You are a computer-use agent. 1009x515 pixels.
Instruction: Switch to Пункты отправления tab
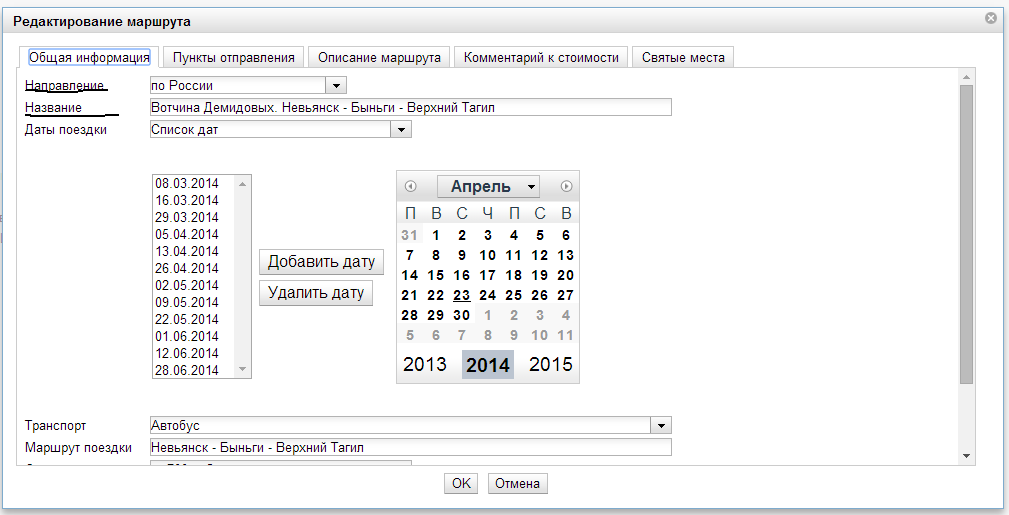point(233,57)
